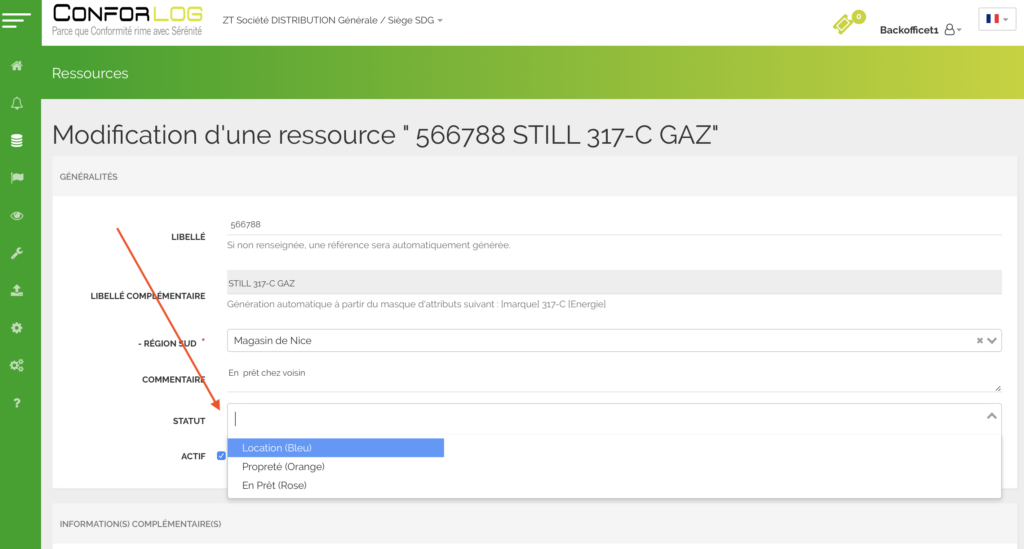Open notifications bell in sidebar
Screen dimensions: 1024x549
[x=17, y=103]
